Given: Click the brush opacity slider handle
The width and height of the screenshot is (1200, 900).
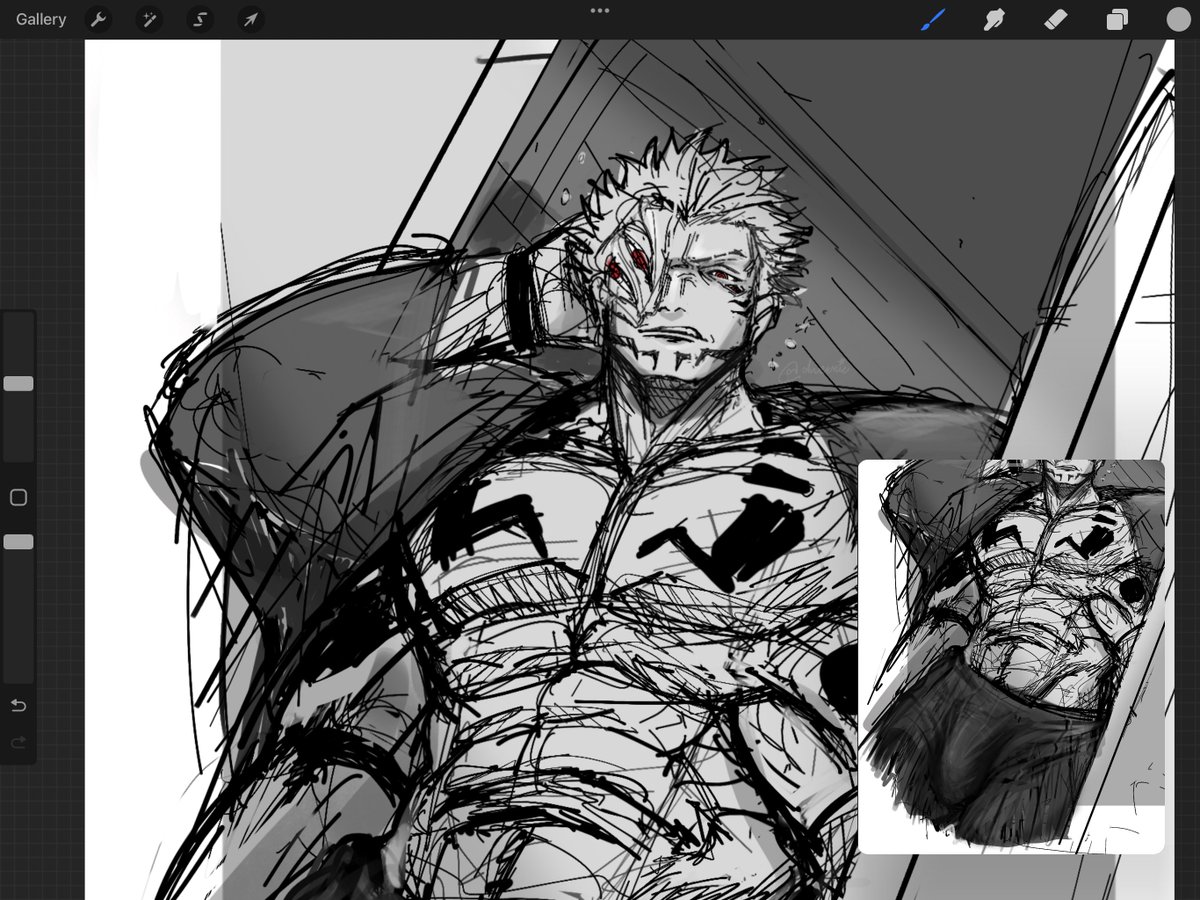Looking at the screenshot, I should click(x=18, y=542).
